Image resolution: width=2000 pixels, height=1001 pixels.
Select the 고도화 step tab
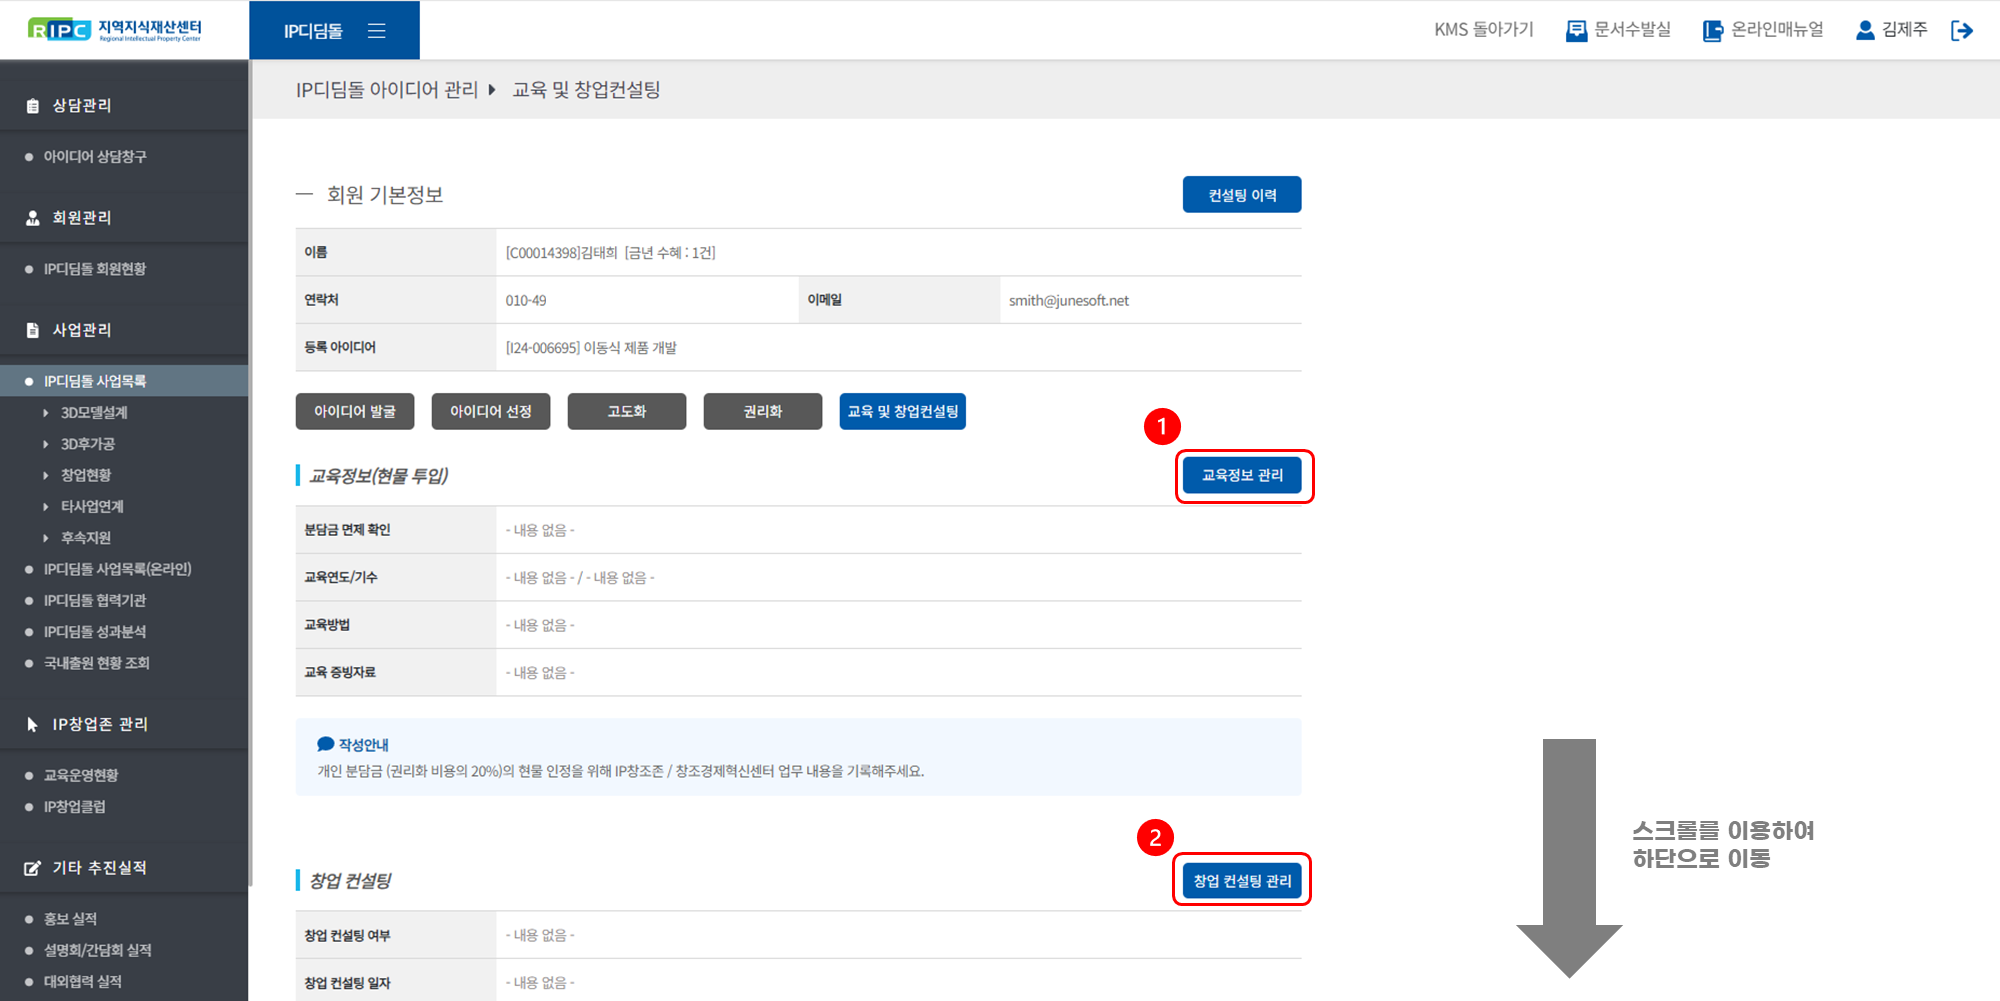626,412
